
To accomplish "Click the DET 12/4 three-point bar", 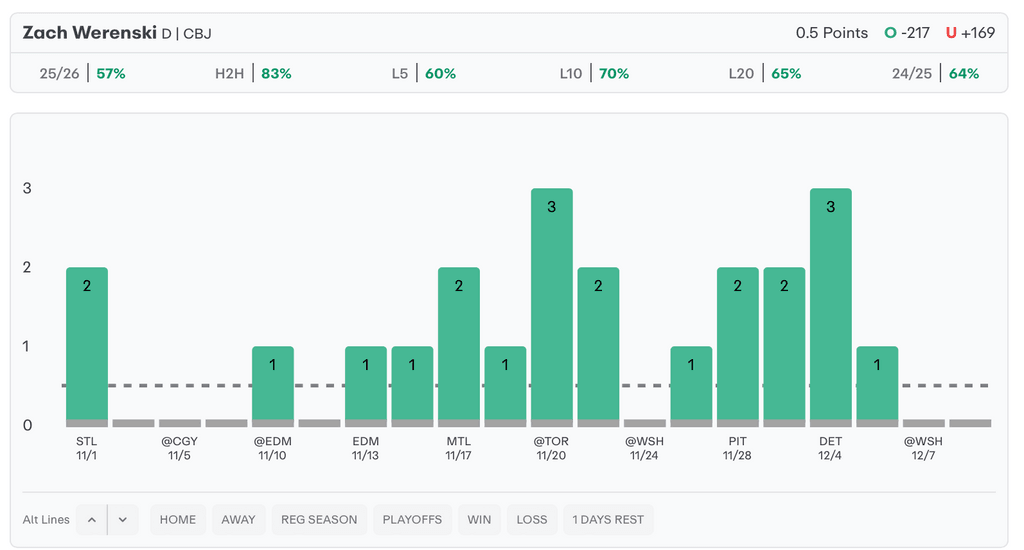I will point(831,305).
